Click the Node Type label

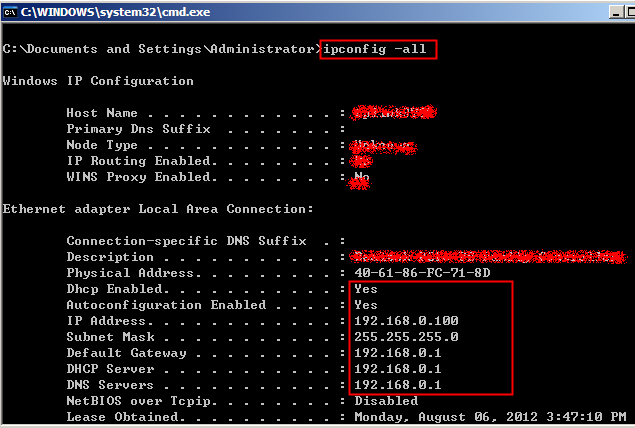point(102,145)
